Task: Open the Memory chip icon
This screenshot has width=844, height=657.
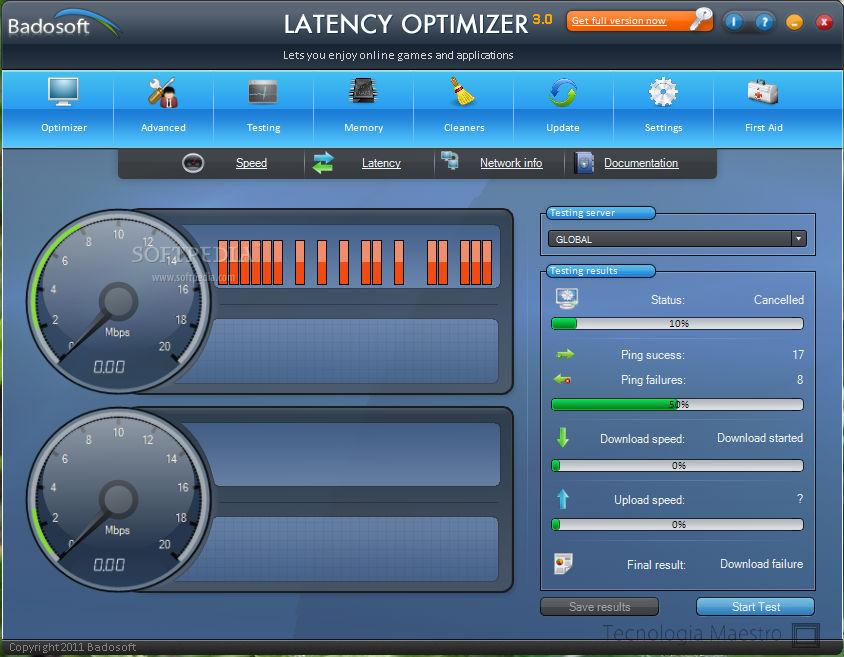Action: 363,90
